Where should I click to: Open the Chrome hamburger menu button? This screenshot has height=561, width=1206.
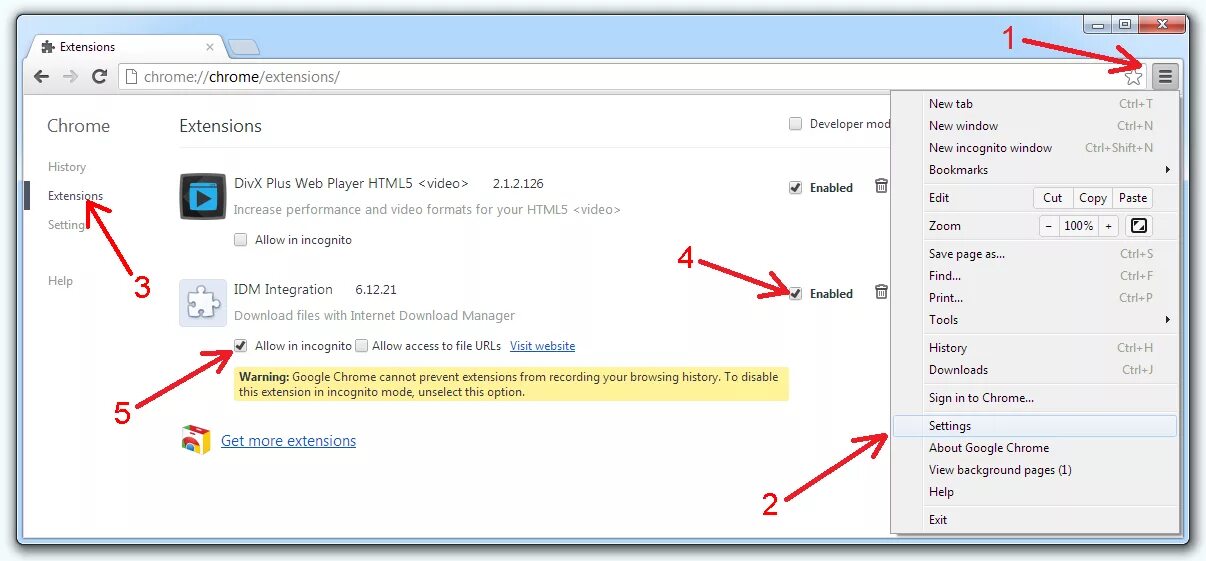pyautogui.click(x=1165, y=76)
